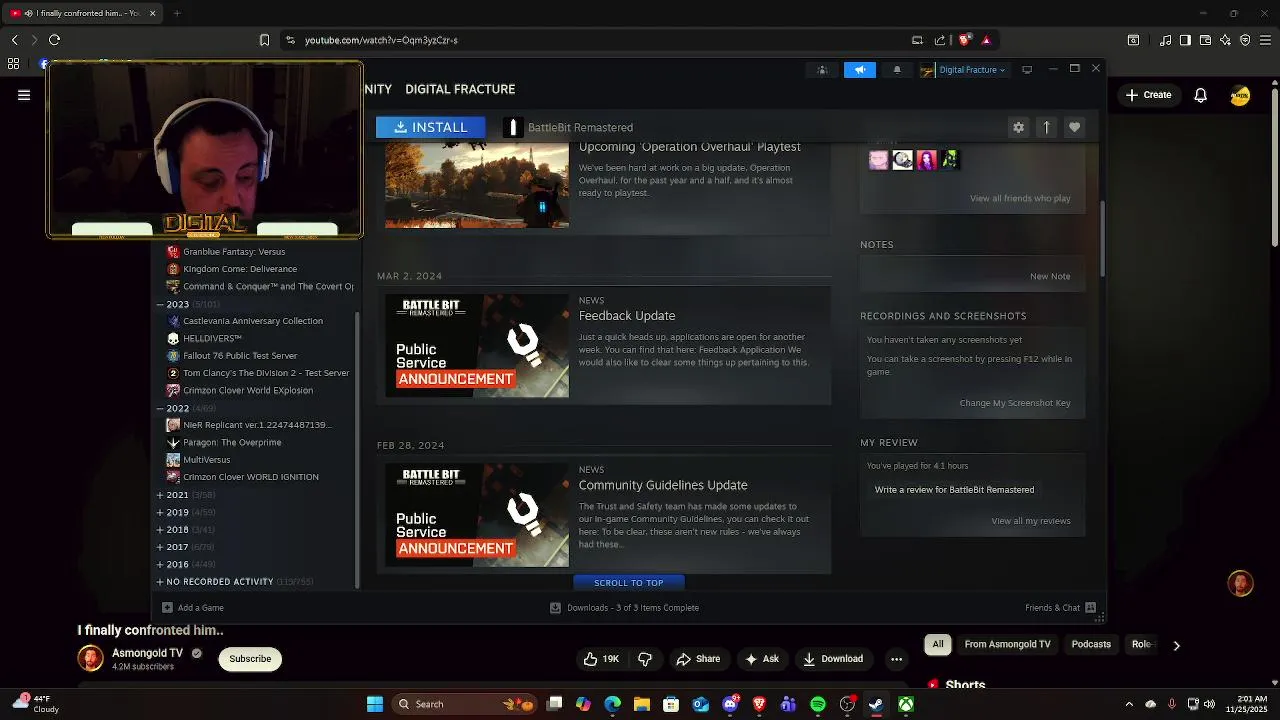Viewport: 1280px width, 720px height.
Task: Click Write a review for BattleBit Remastered
Action: [954, 490]
